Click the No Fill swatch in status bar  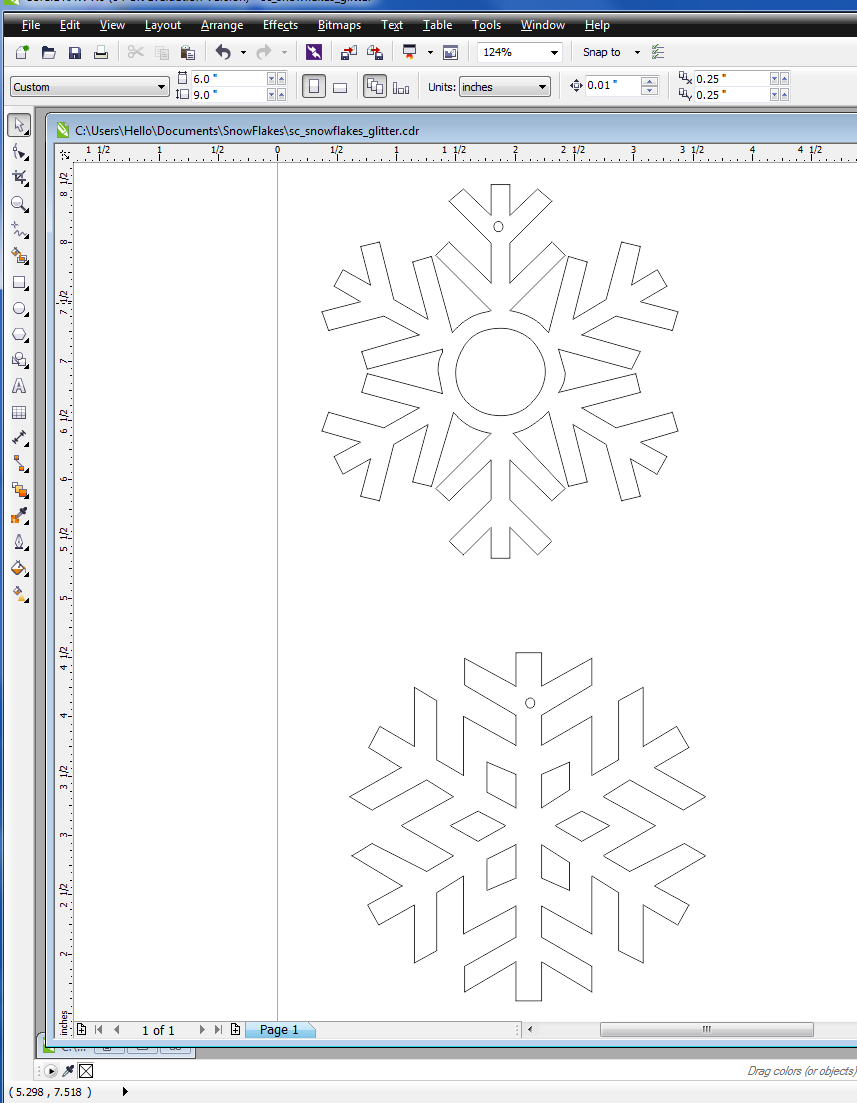[x=86, y=1070]
